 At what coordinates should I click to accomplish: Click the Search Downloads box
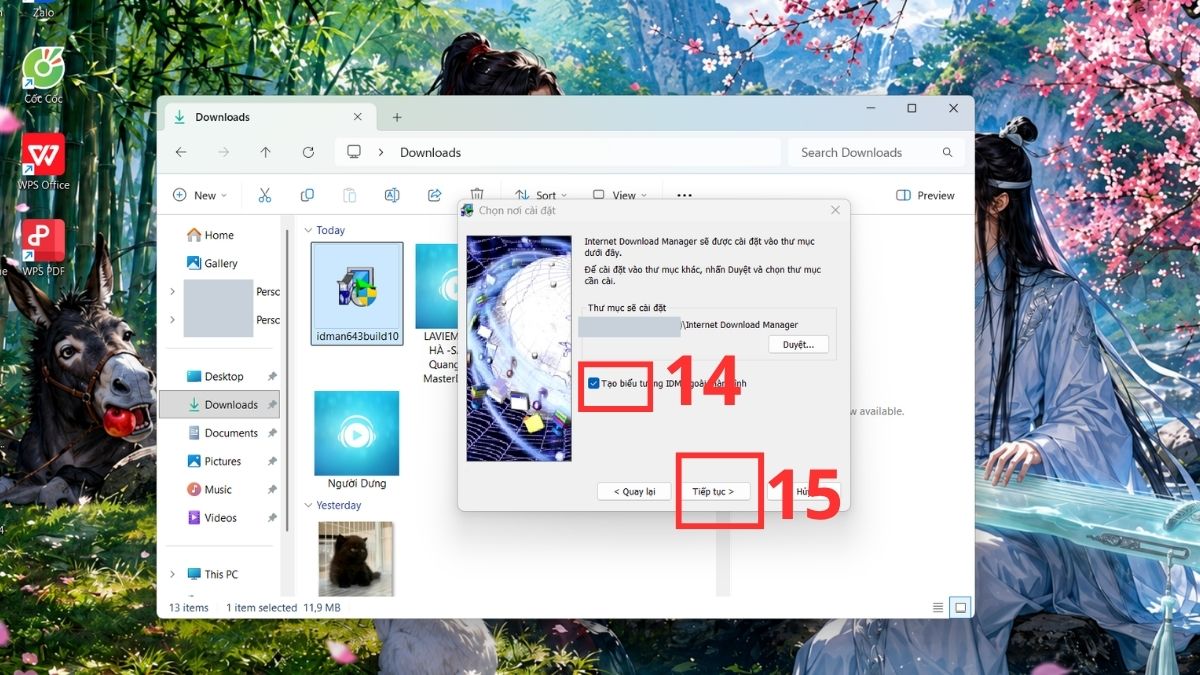(x=877, y=152)
